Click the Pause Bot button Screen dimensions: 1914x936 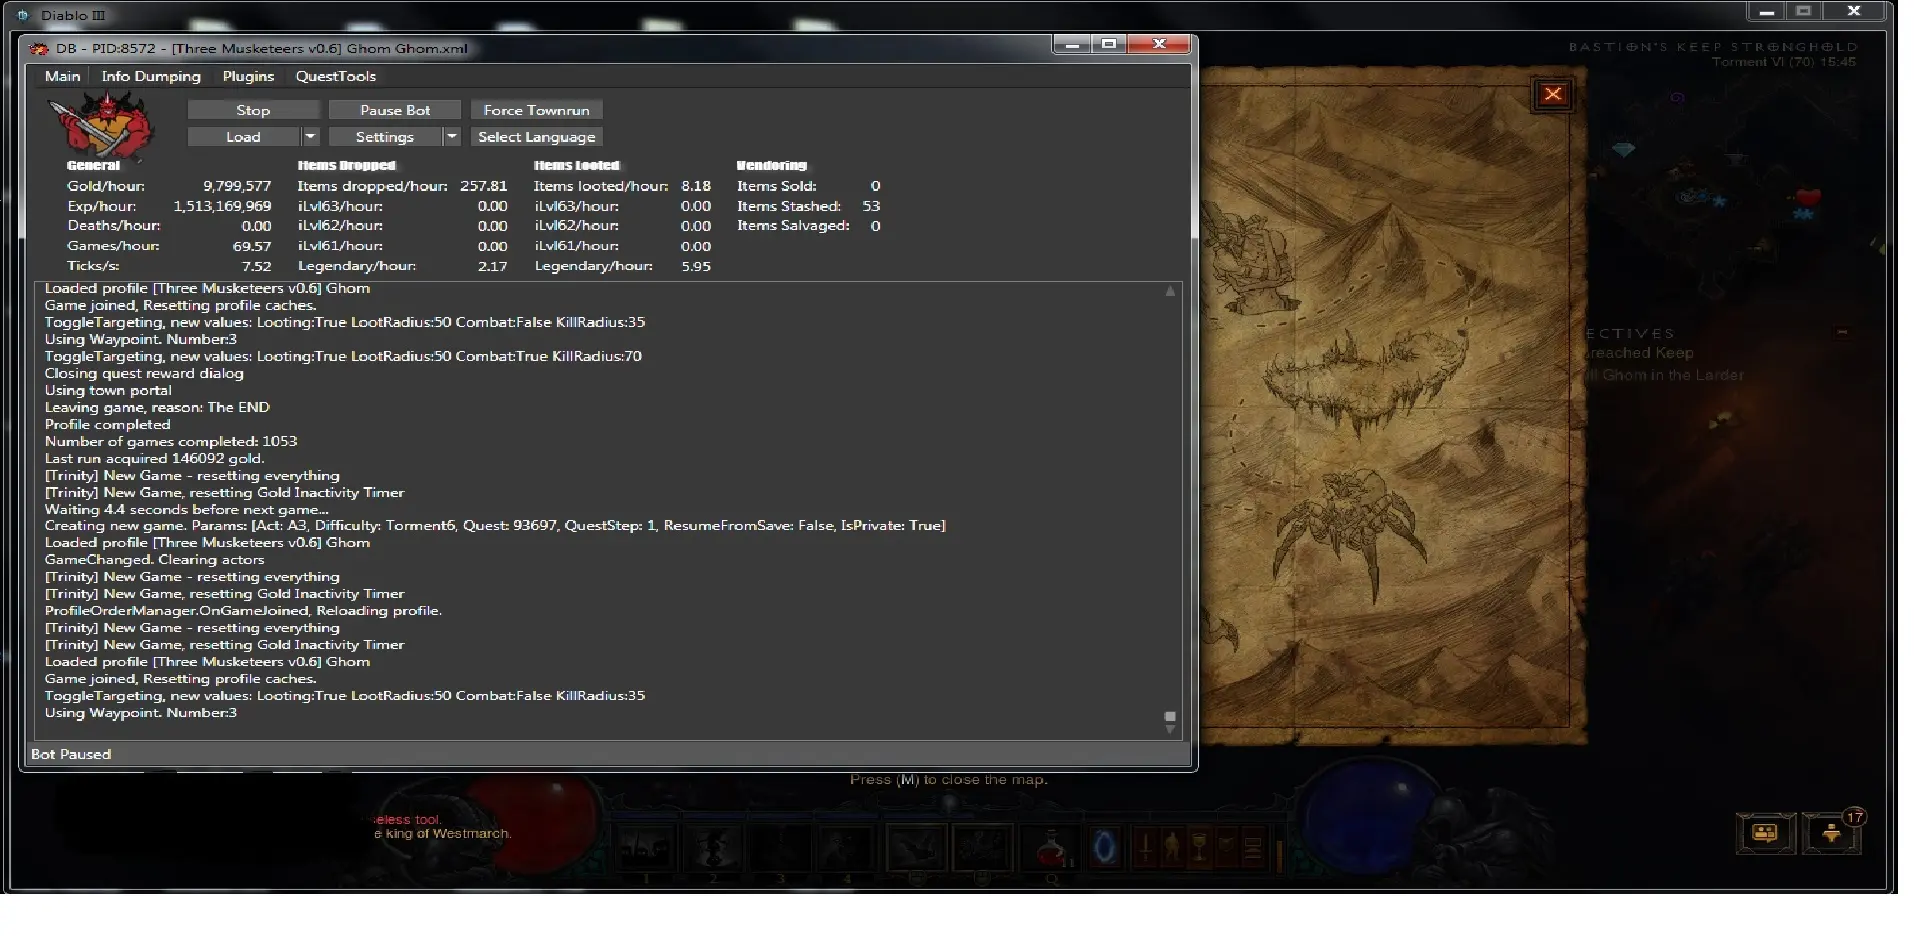point(395,110)
